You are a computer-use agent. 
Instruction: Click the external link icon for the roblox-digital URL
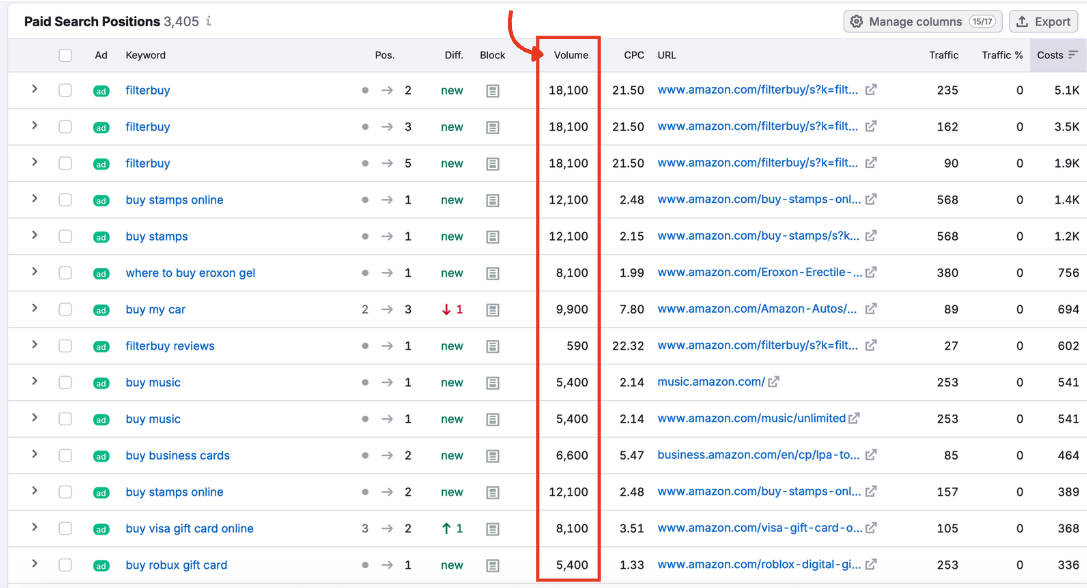coord(870,565)
